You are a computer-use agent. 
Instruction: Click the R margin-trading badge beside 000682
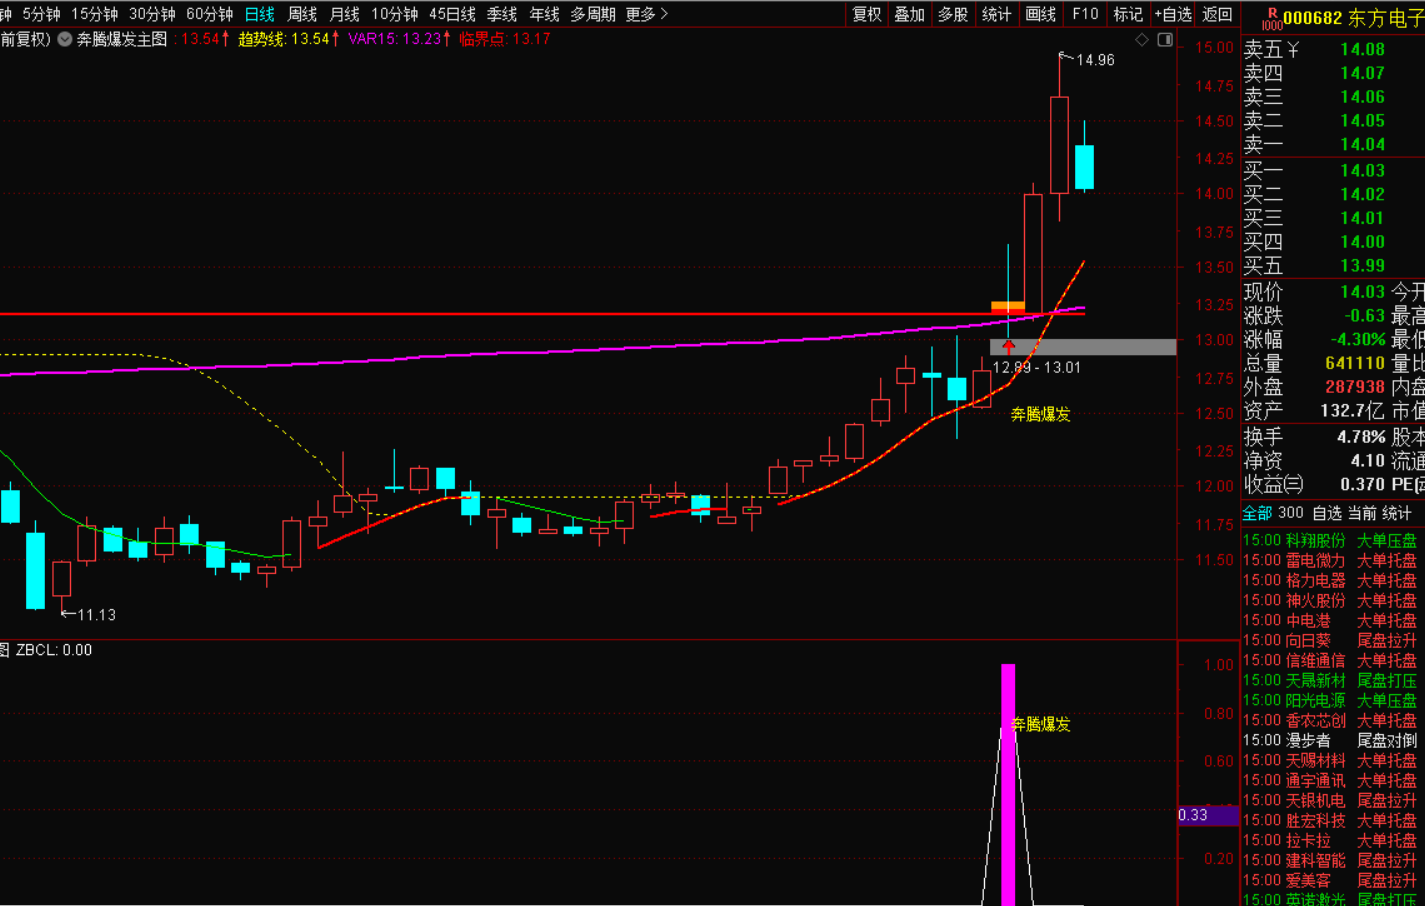click(1271, 18)
